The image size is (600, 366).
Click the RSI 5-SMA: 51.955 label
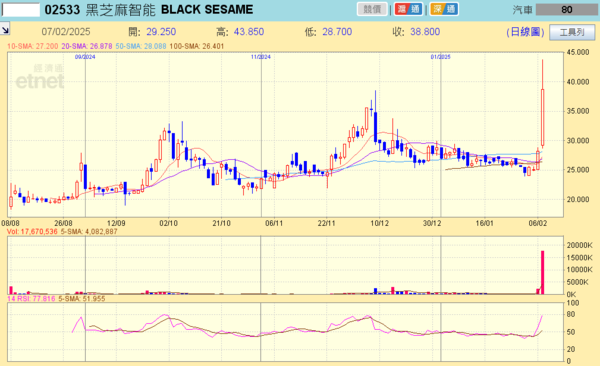tap(82, 299)
